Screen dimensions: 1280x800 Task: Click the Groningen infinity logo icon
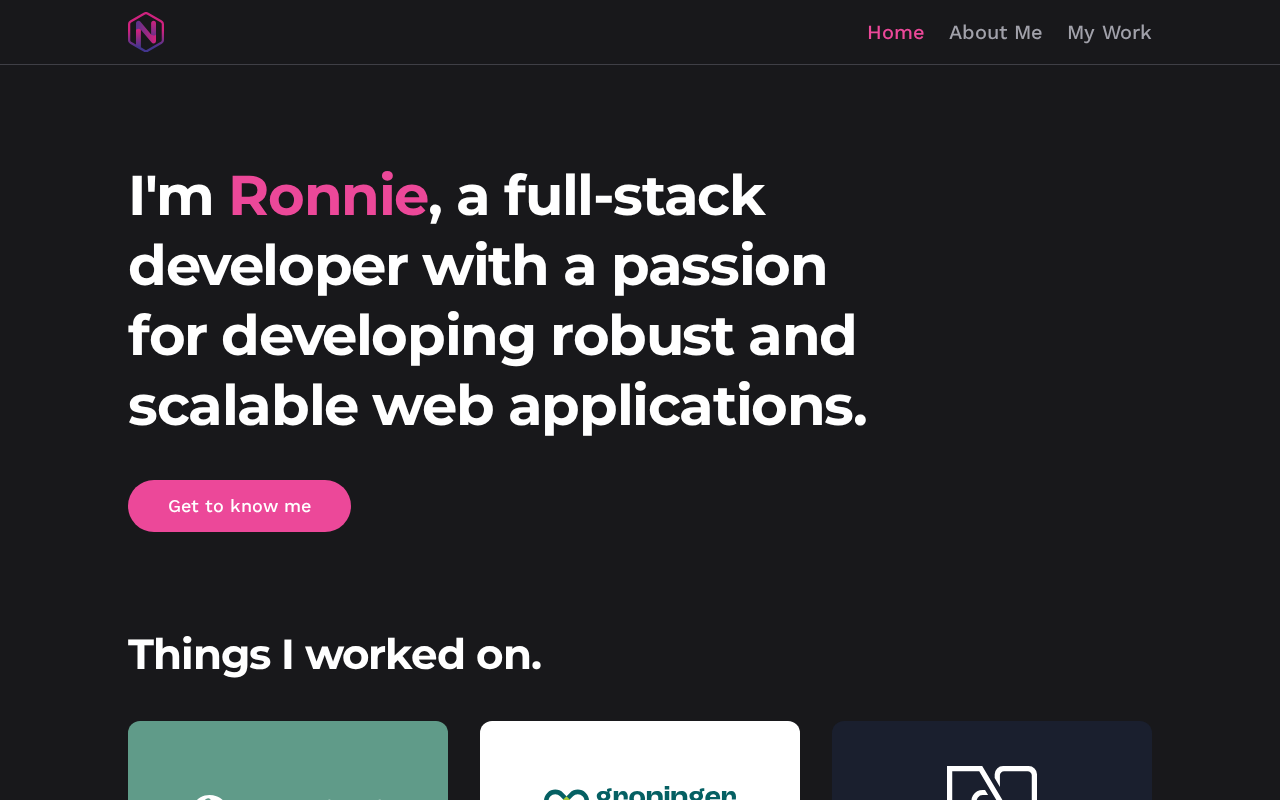[x=566, y=794]
